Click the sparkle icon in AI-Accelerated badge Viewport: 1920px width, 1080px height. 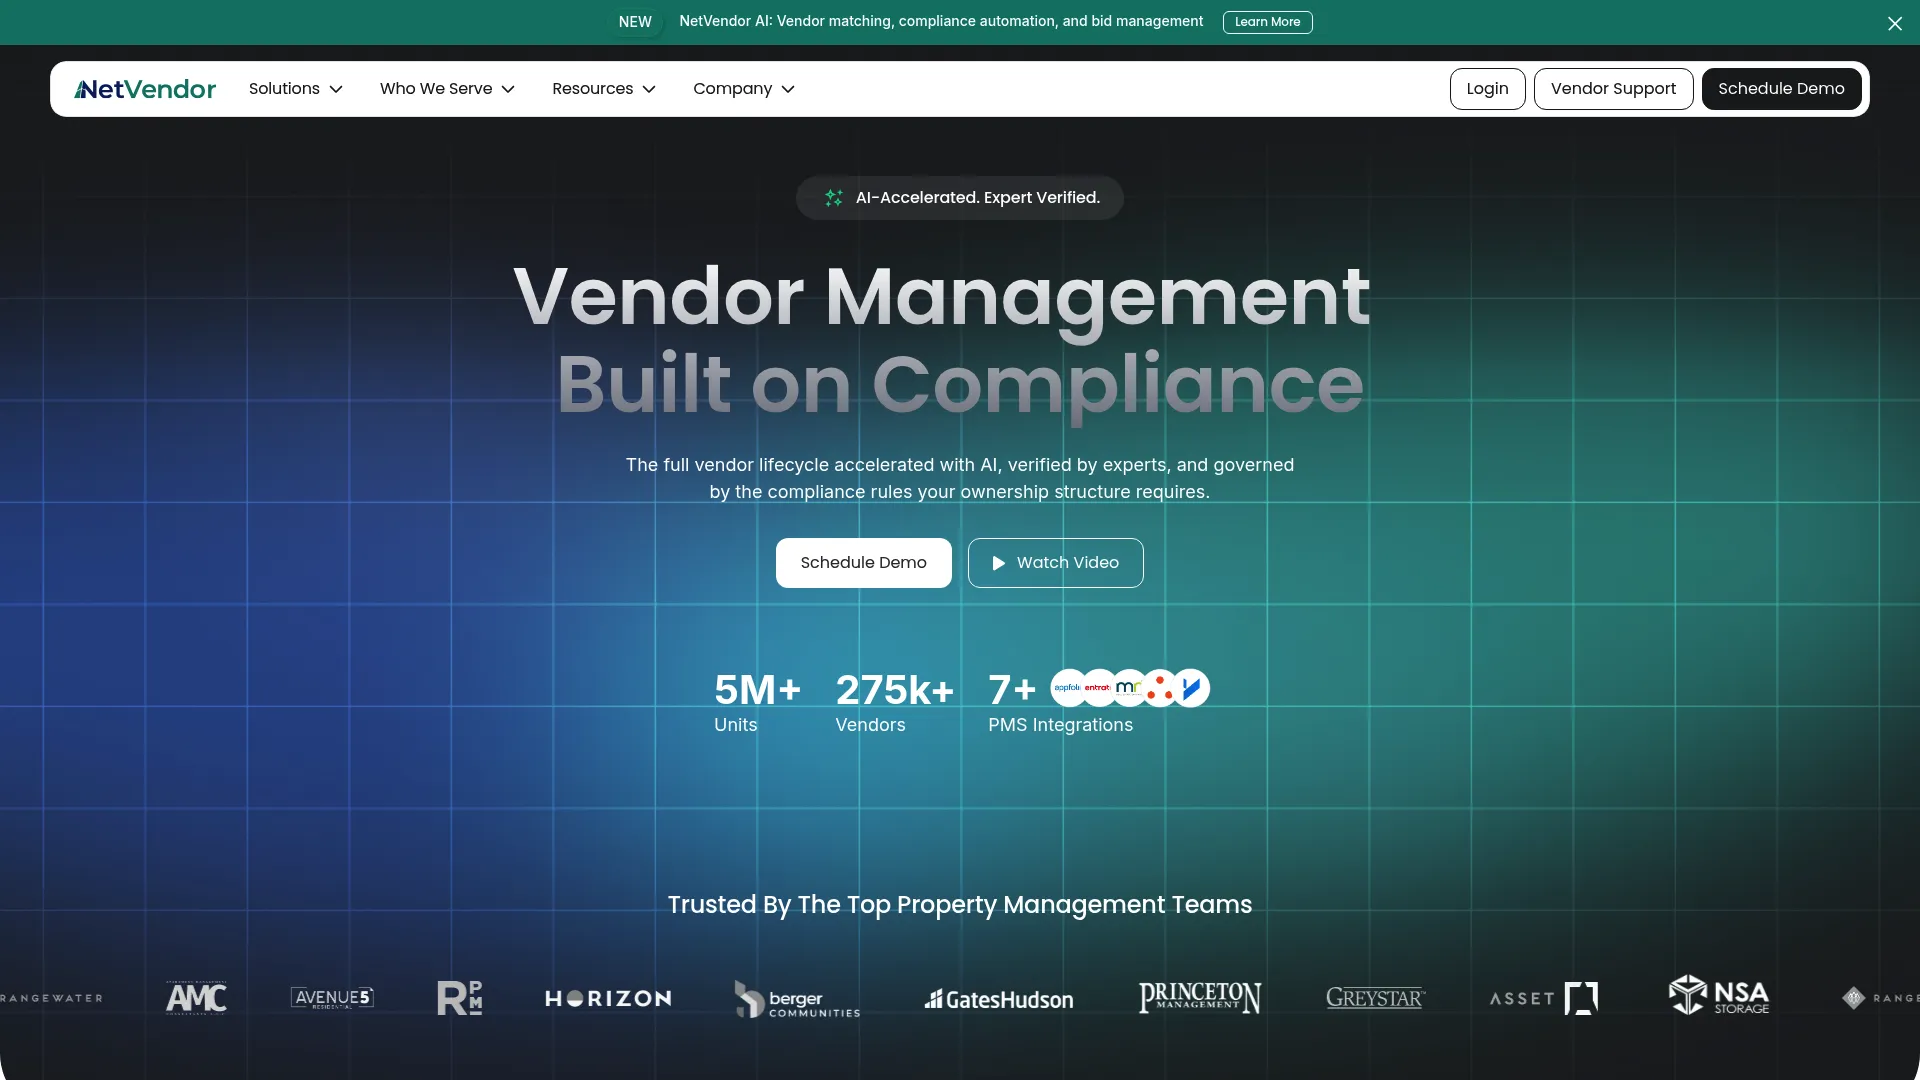(833, 198)
